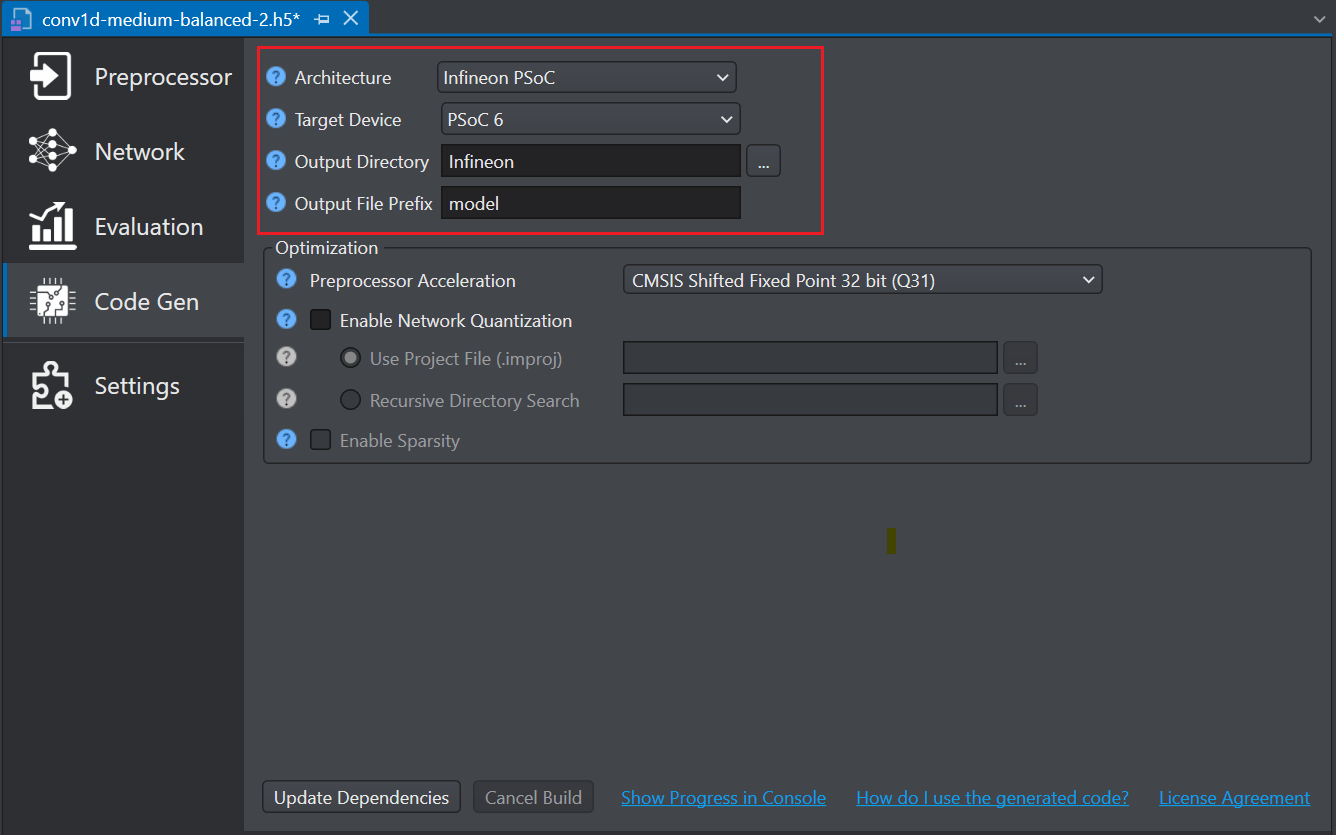
Task: Browse for the Recursive Directory Search folder
Action: pyautogui.click(x=1021, y=400)
